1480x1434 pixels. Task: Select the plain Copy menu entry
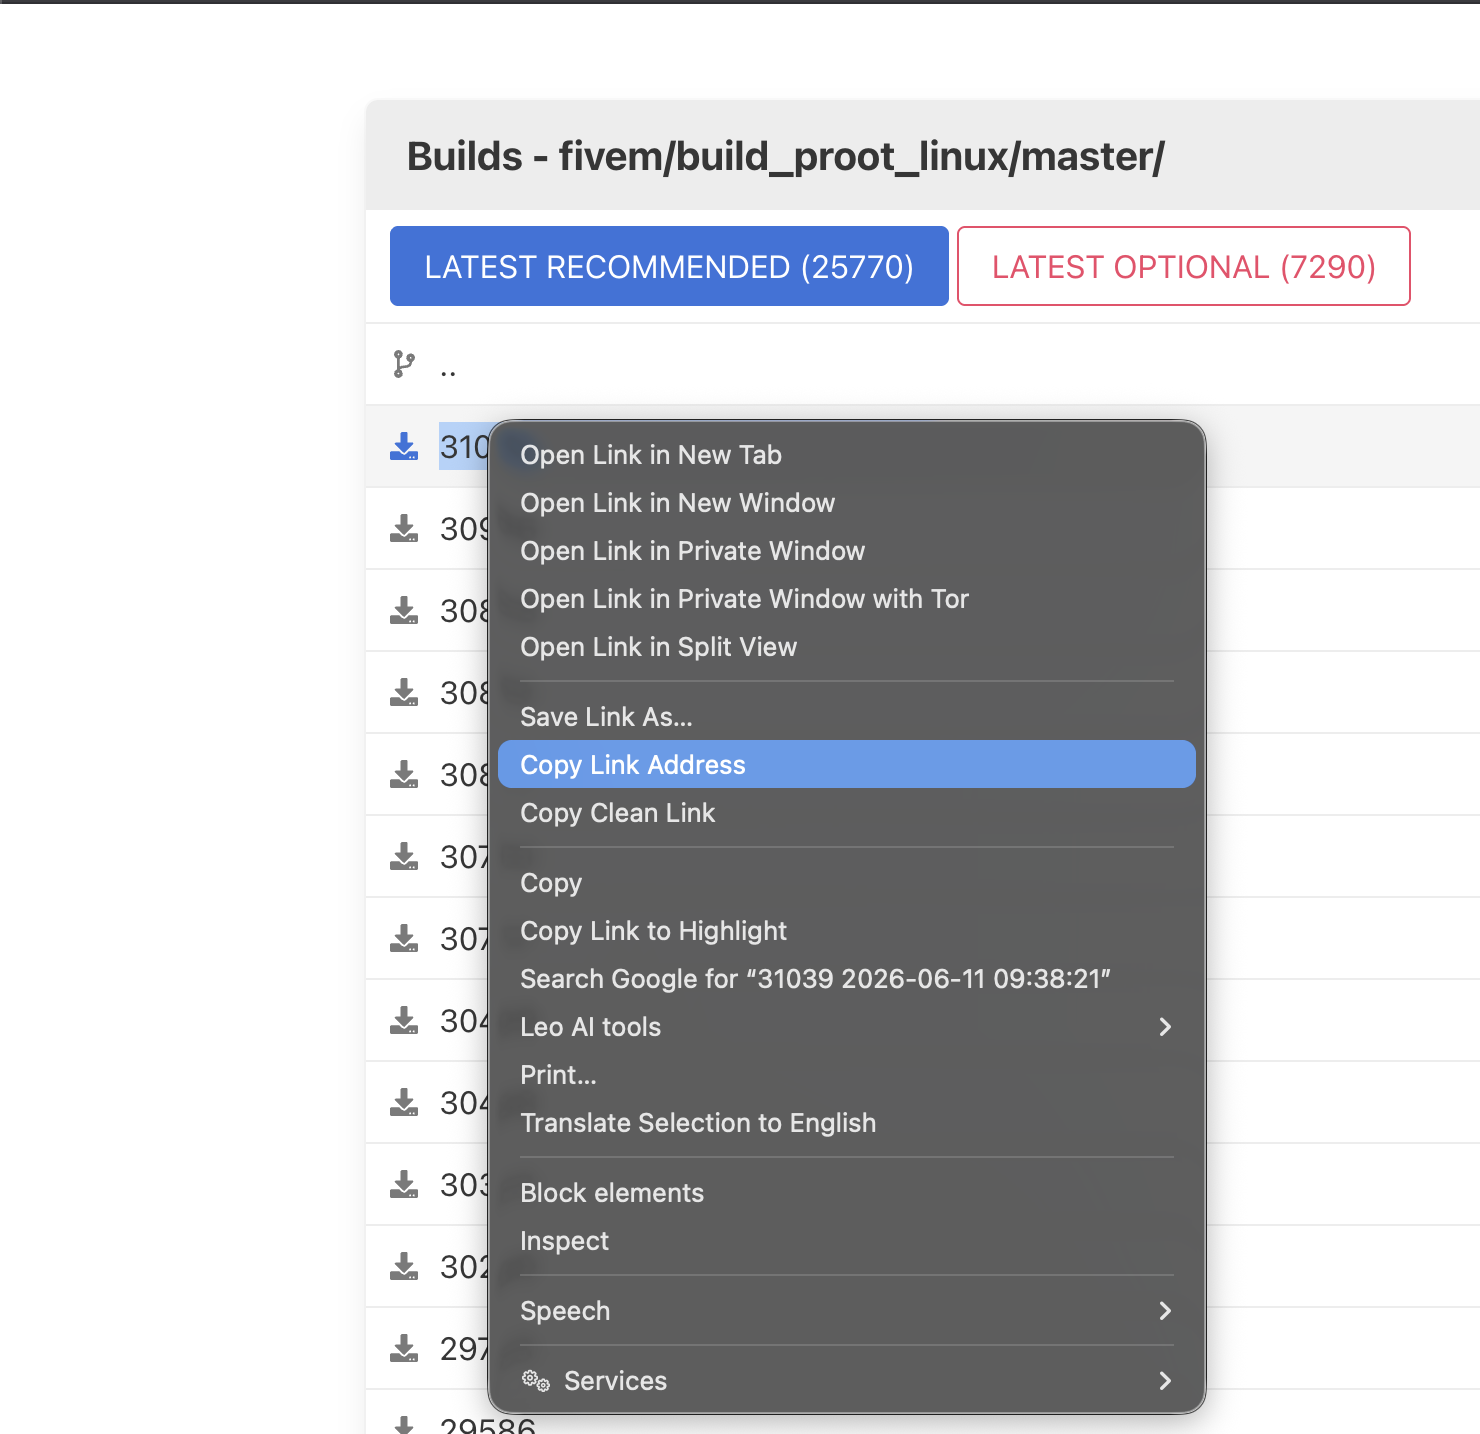tap(846, 883)
